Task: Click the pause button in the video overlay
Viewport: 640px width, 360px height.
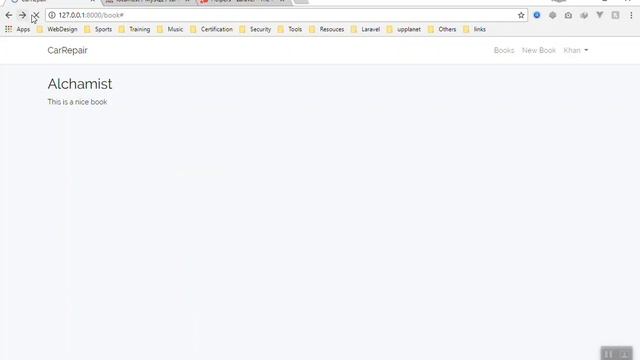Action: 608,354
